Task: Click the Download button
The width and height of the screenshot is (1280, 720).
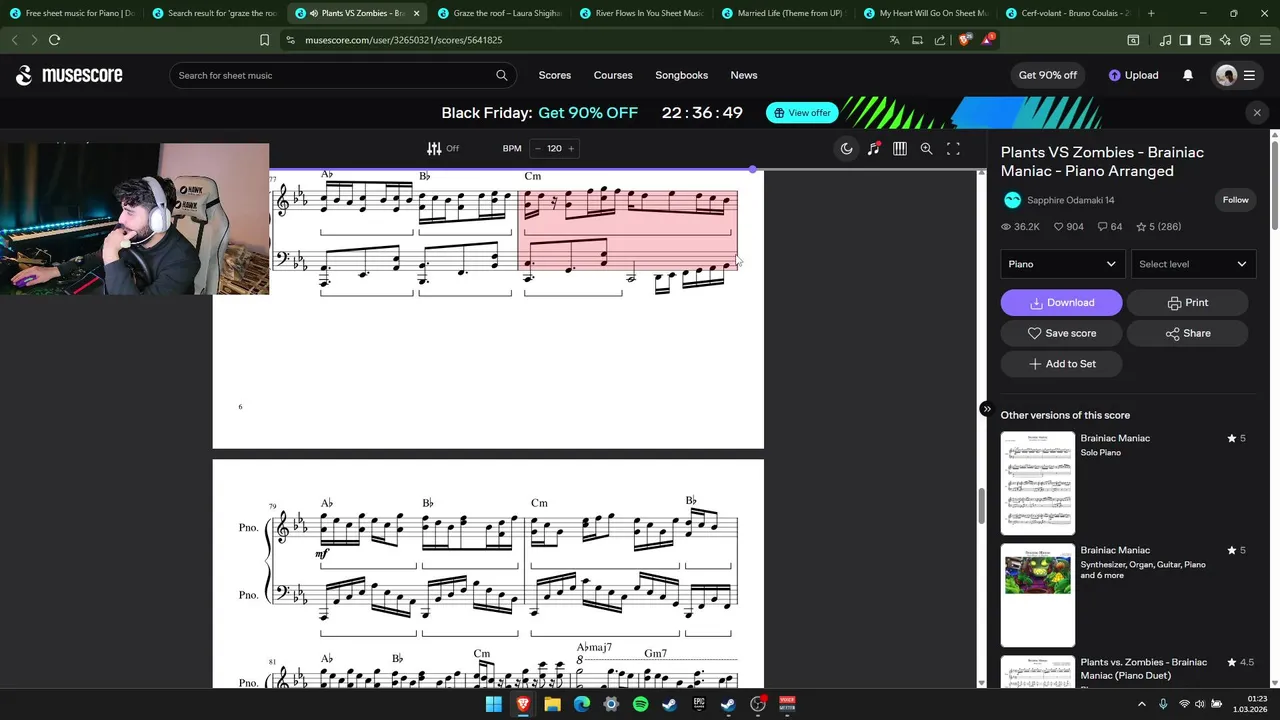Action: [1061, 303]
